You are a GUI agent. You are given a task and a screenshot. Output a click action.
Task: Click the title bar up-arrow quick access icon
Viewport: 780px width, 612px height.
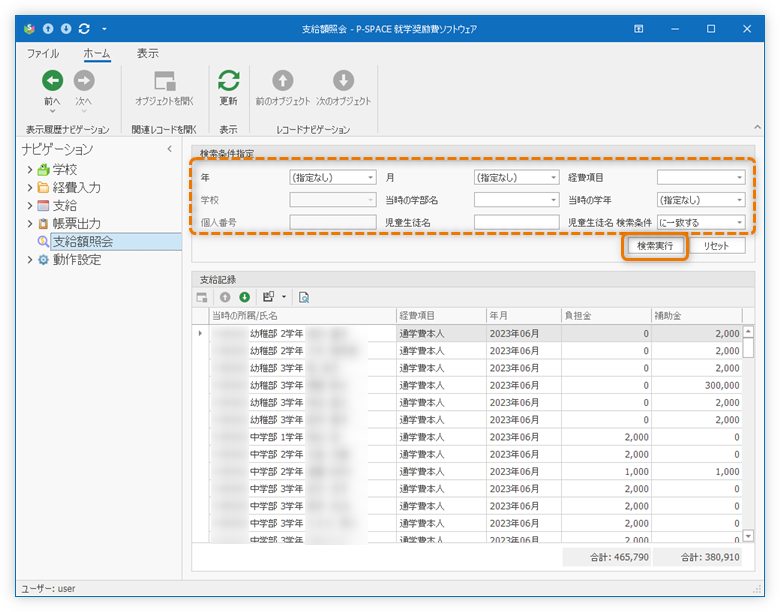tap(48, 29)
